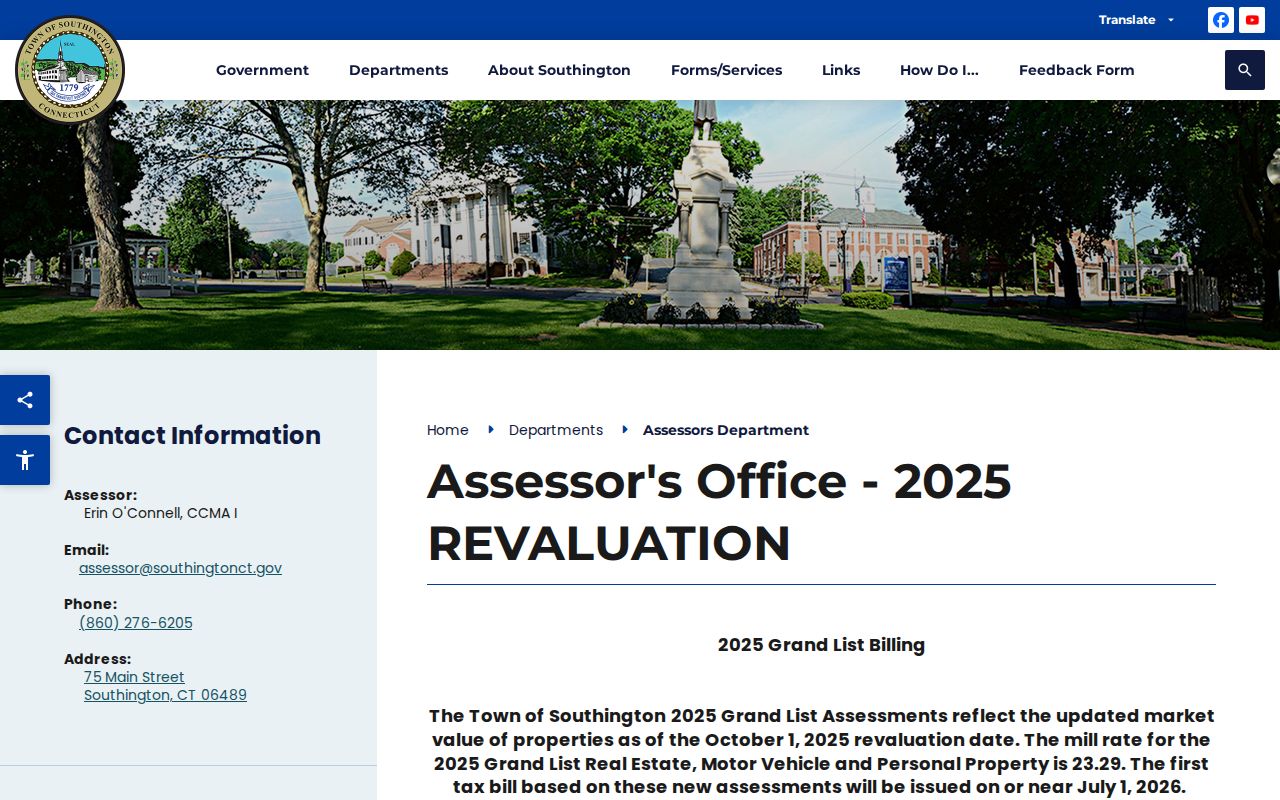Go to Home breadcrumb
The image size is (1280, 800).
tap(447, 430)
